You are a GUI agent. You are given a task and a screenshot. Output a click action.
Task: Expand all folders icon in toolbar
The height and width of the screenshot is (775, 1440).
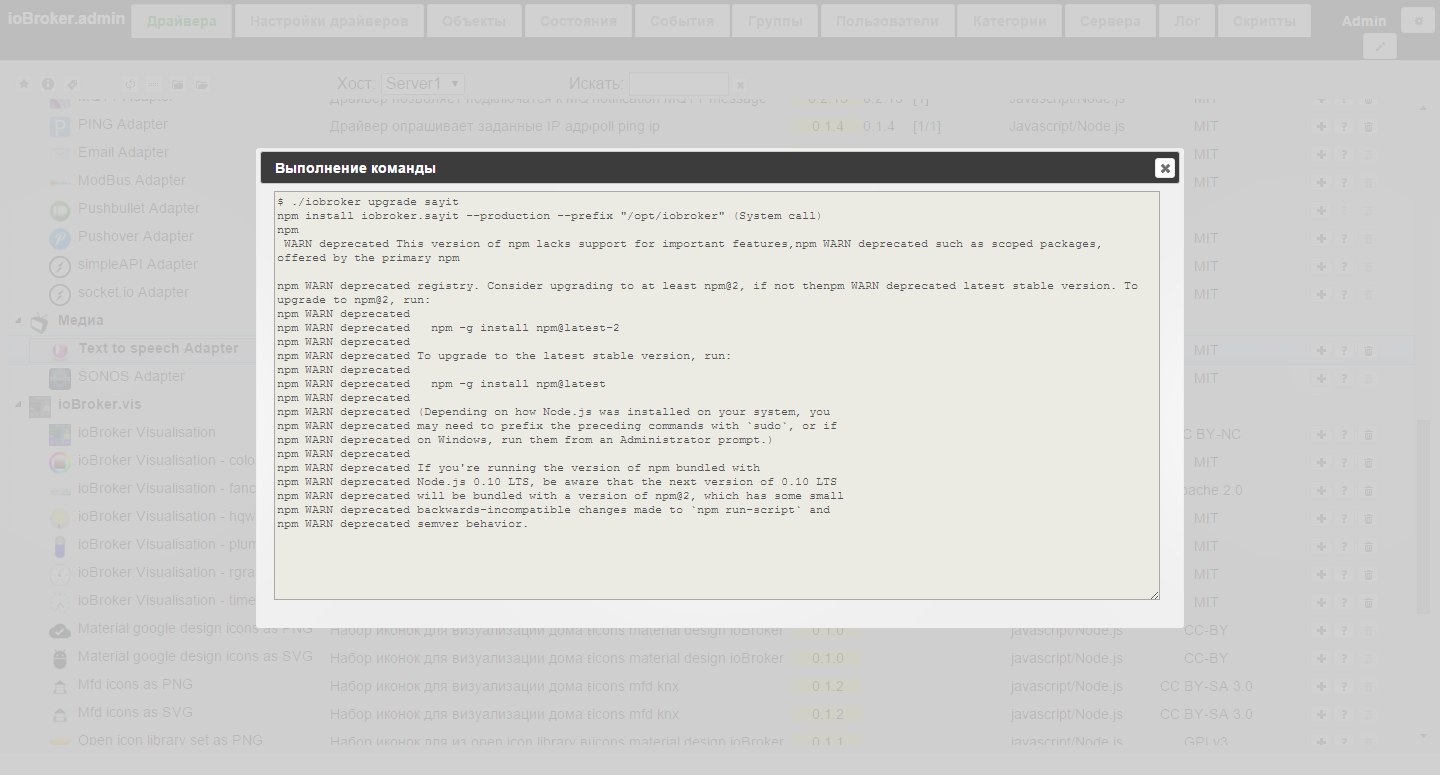pyautogui.click(x=202, y=85)
